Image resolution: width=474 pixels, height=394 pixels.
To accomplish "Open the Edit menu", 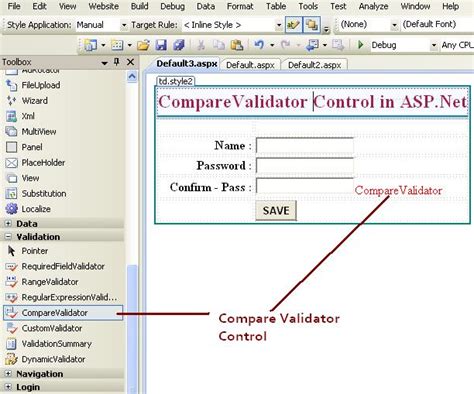I will click(39, 6).
